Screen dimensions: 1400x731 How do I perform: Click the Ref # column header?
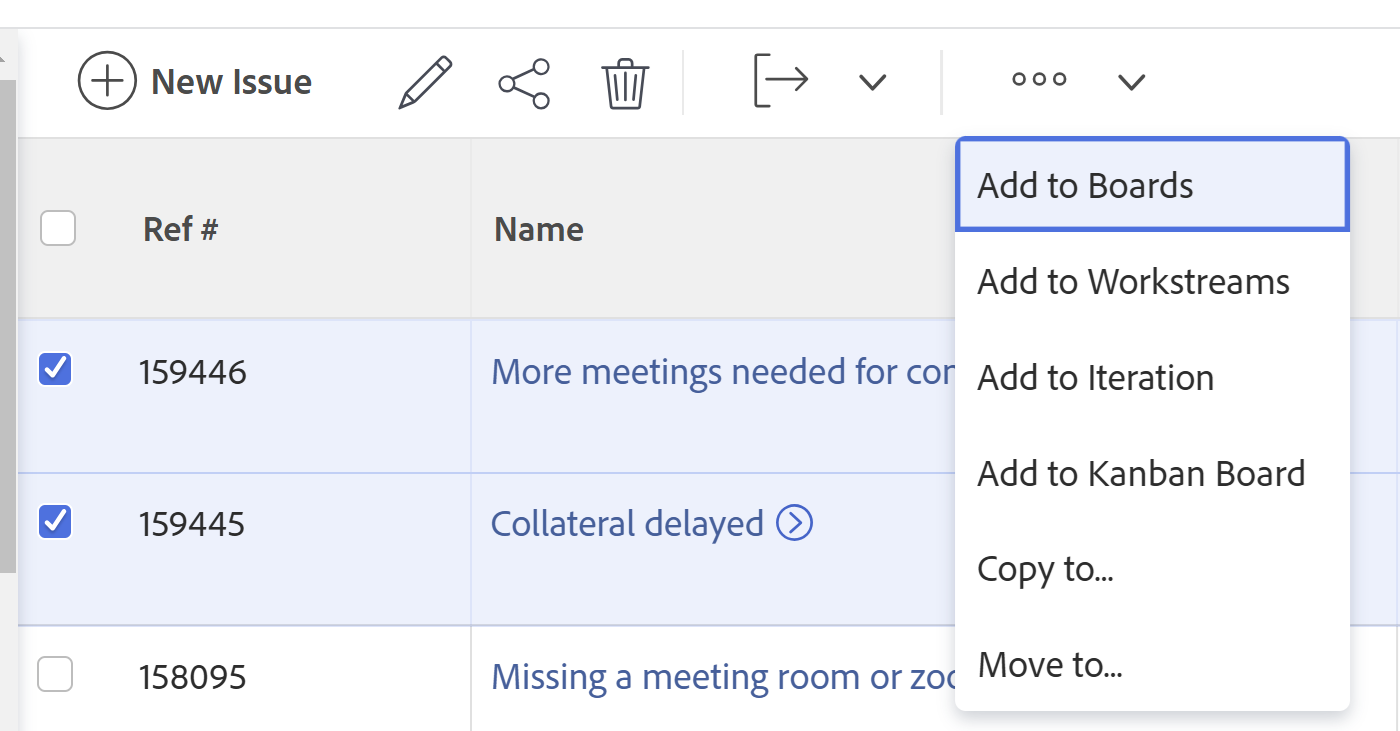tap(181, 229)
